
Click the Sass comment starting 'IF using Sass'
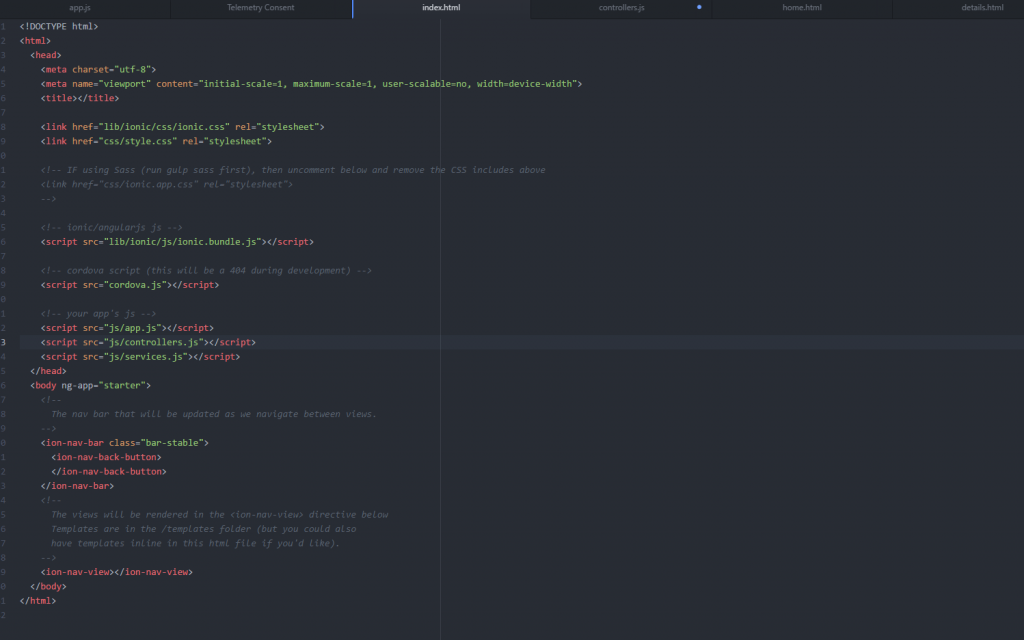coord(293,170)
